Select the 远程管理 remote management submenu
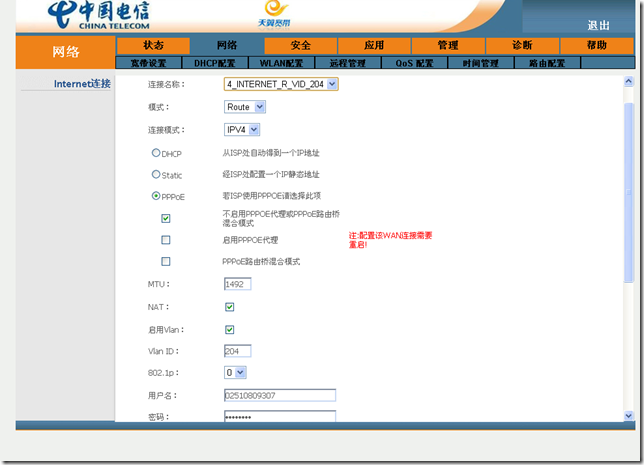644x465 pixels. (x=348, y=63)
